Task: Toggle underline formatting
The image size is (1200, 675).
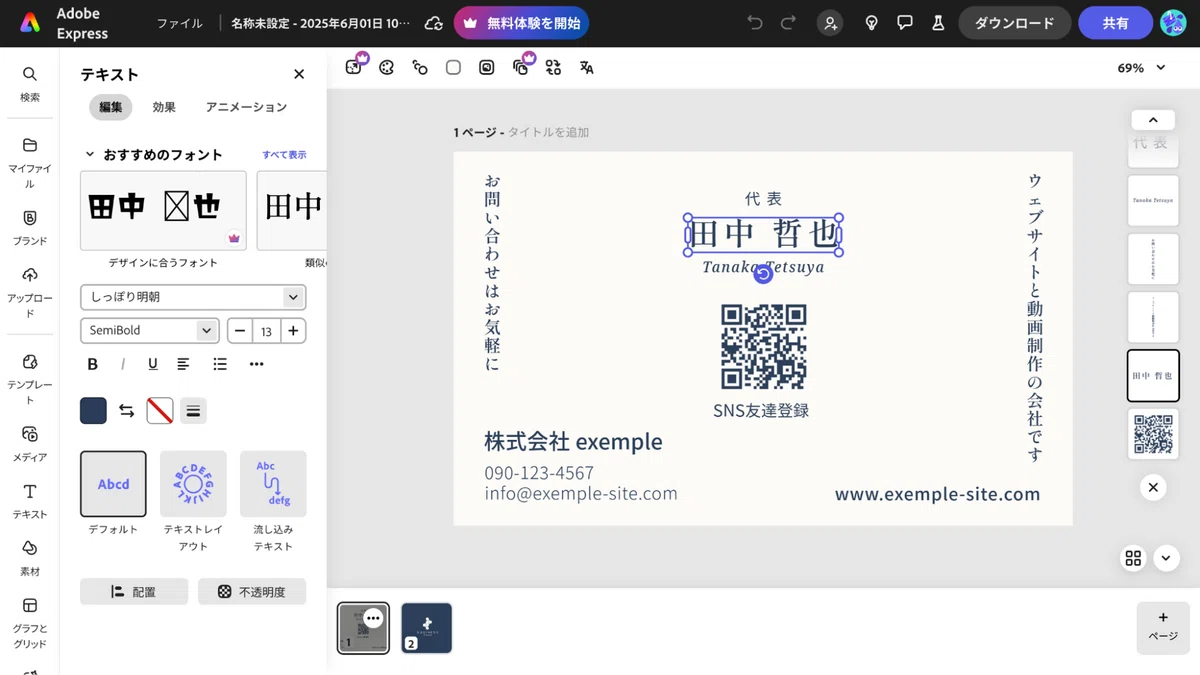Action: pos(153,364)
